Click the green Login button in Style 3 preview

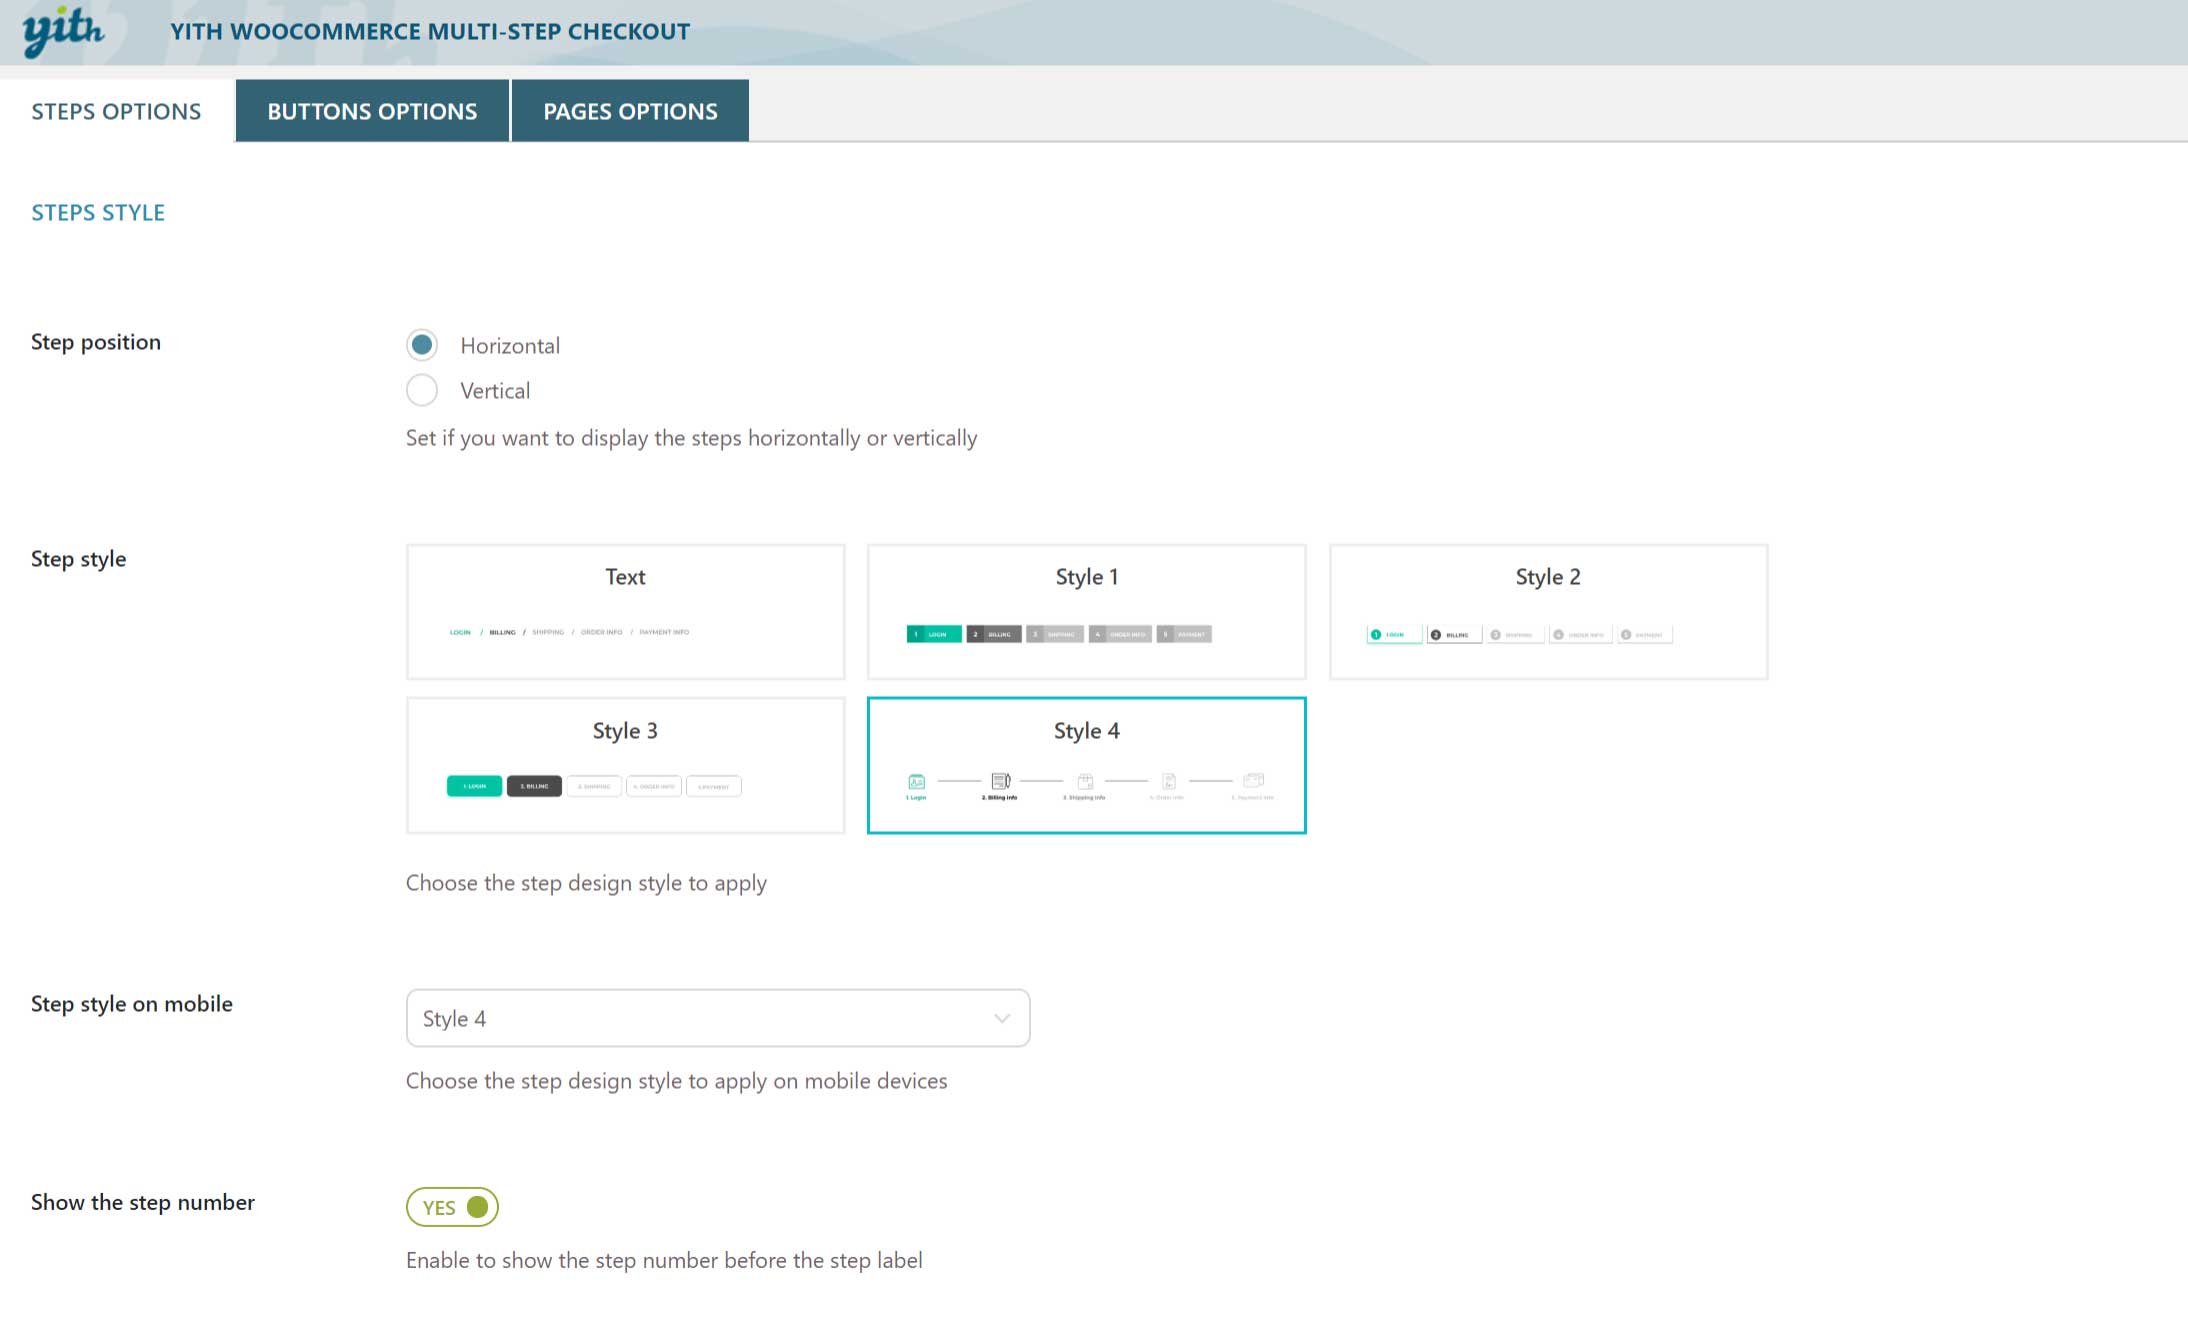coord(474,786)
